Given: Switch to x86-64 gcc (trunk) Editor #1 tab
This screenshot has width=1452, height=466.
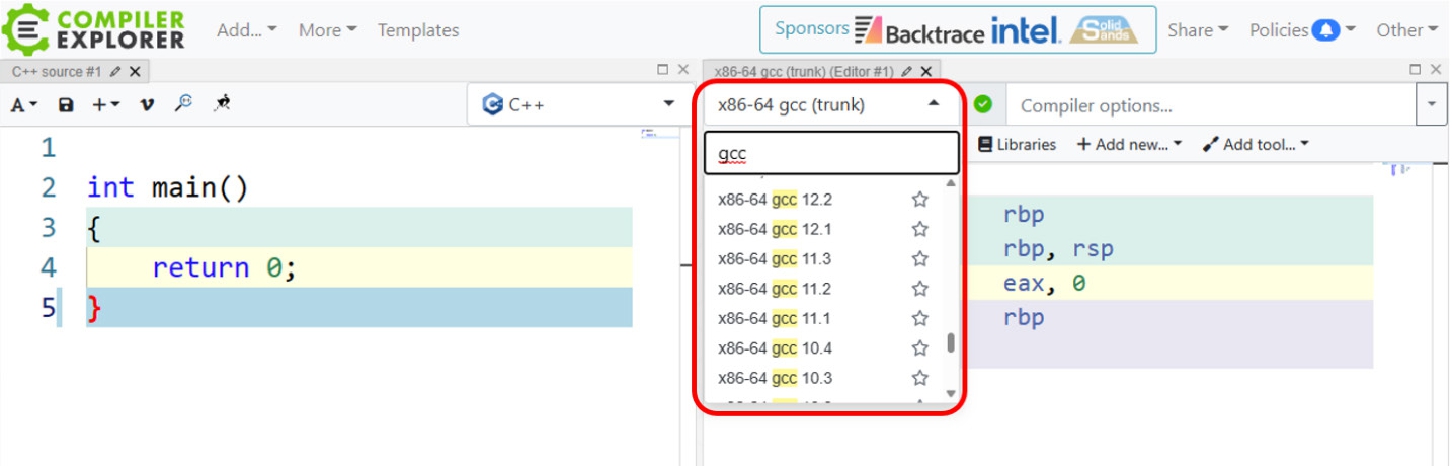Looking at the screenshot, I should 804,72.
